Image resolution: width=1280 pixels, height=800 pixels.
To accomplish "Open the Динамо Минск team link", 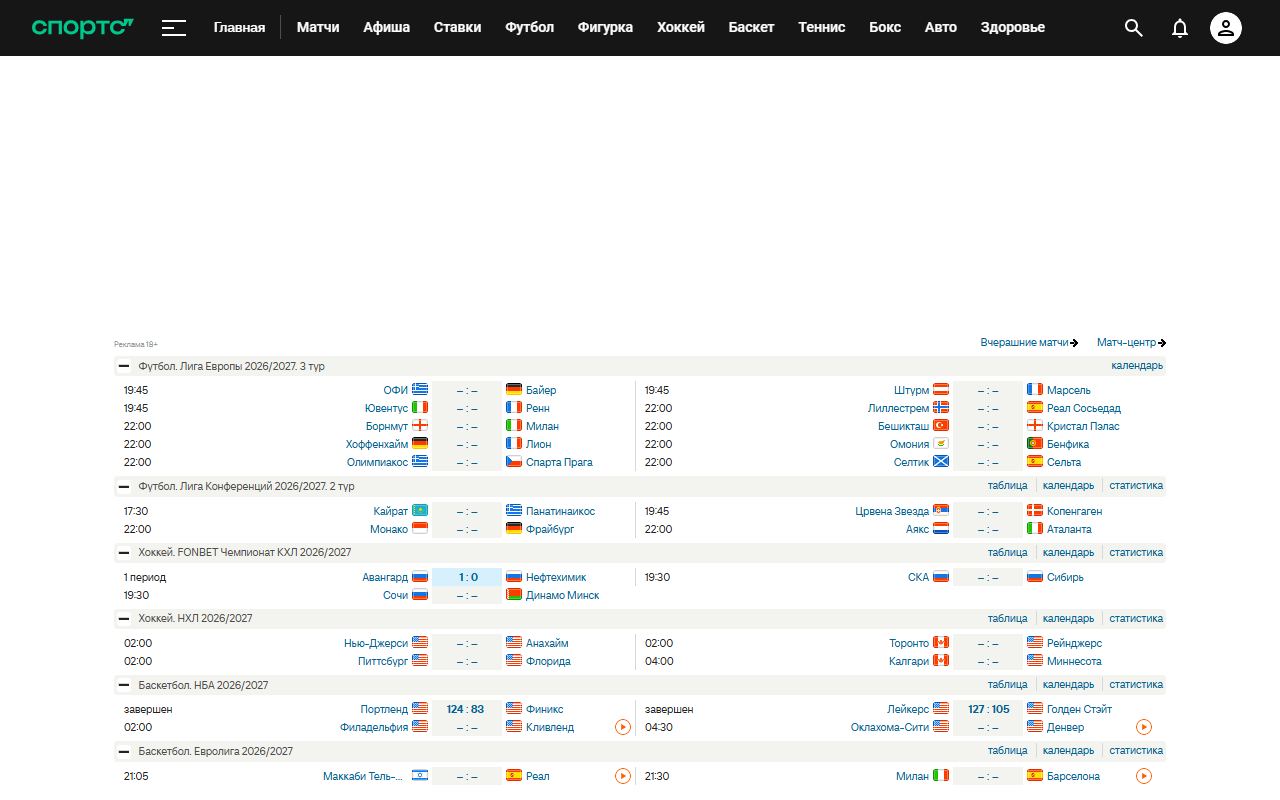I will [563, 595].
